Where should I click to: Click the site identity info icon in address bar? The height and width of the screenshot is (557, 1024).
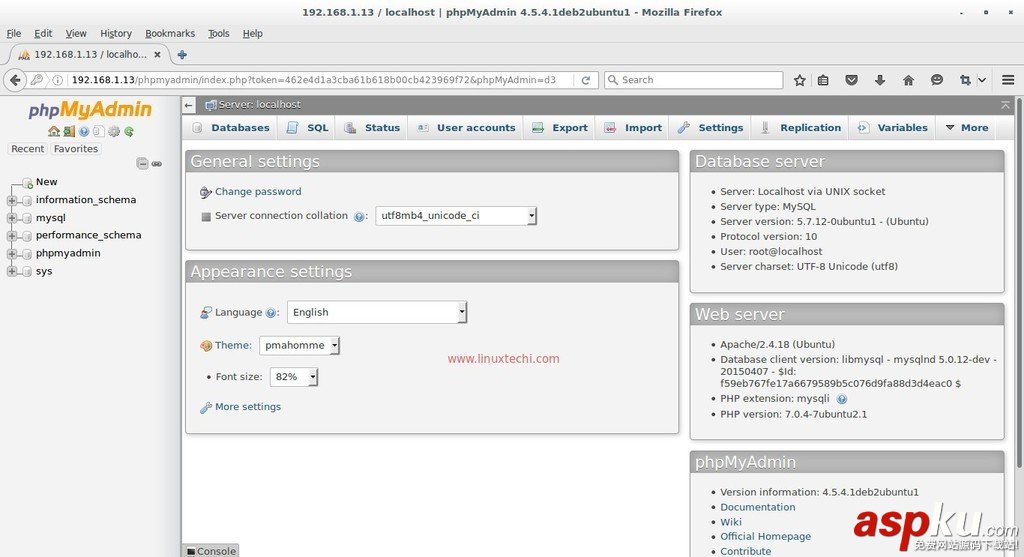coord(57,80)
